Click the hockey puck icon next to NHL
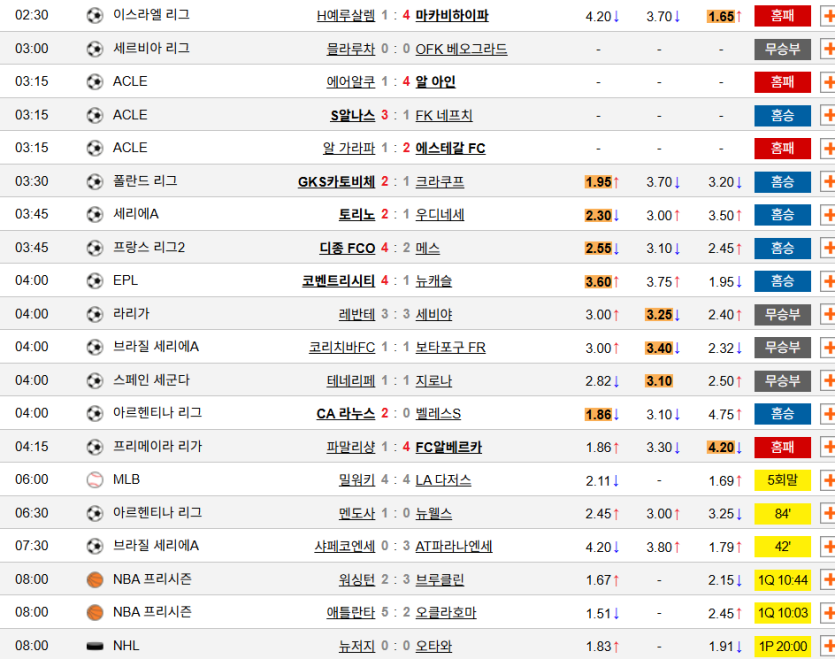The height and width of the screenshot is (659, 835). pos(95,646)
